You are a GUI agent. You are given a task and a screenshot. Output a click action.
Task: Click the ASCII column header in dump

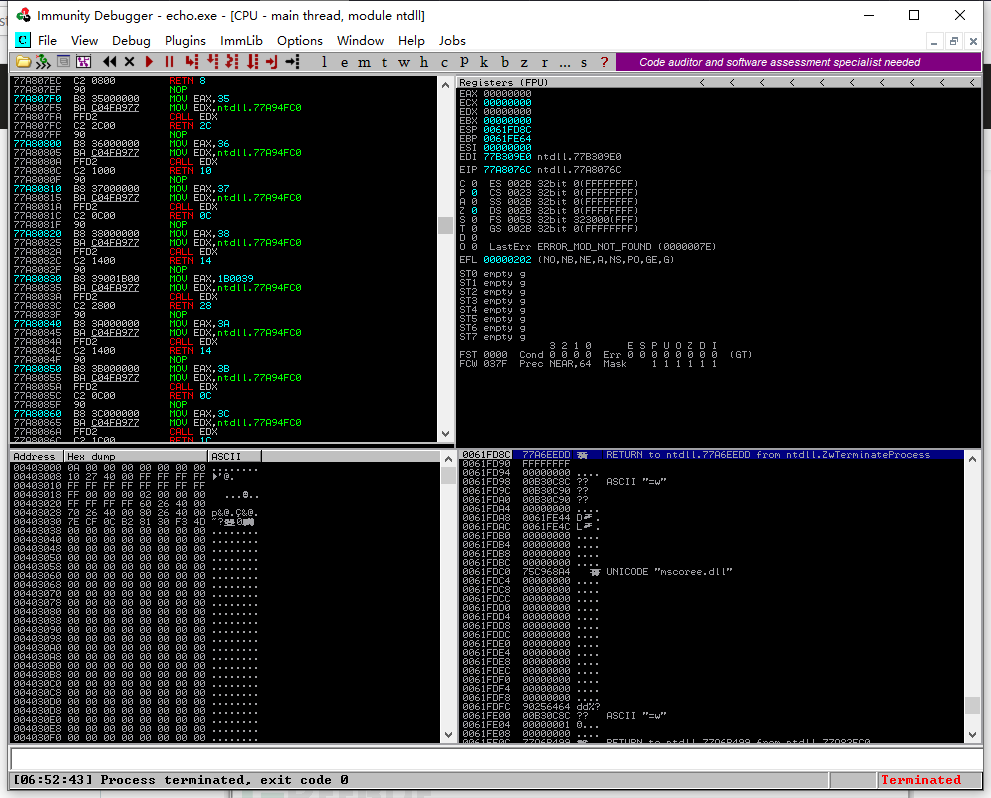click(x=234, y=456)
